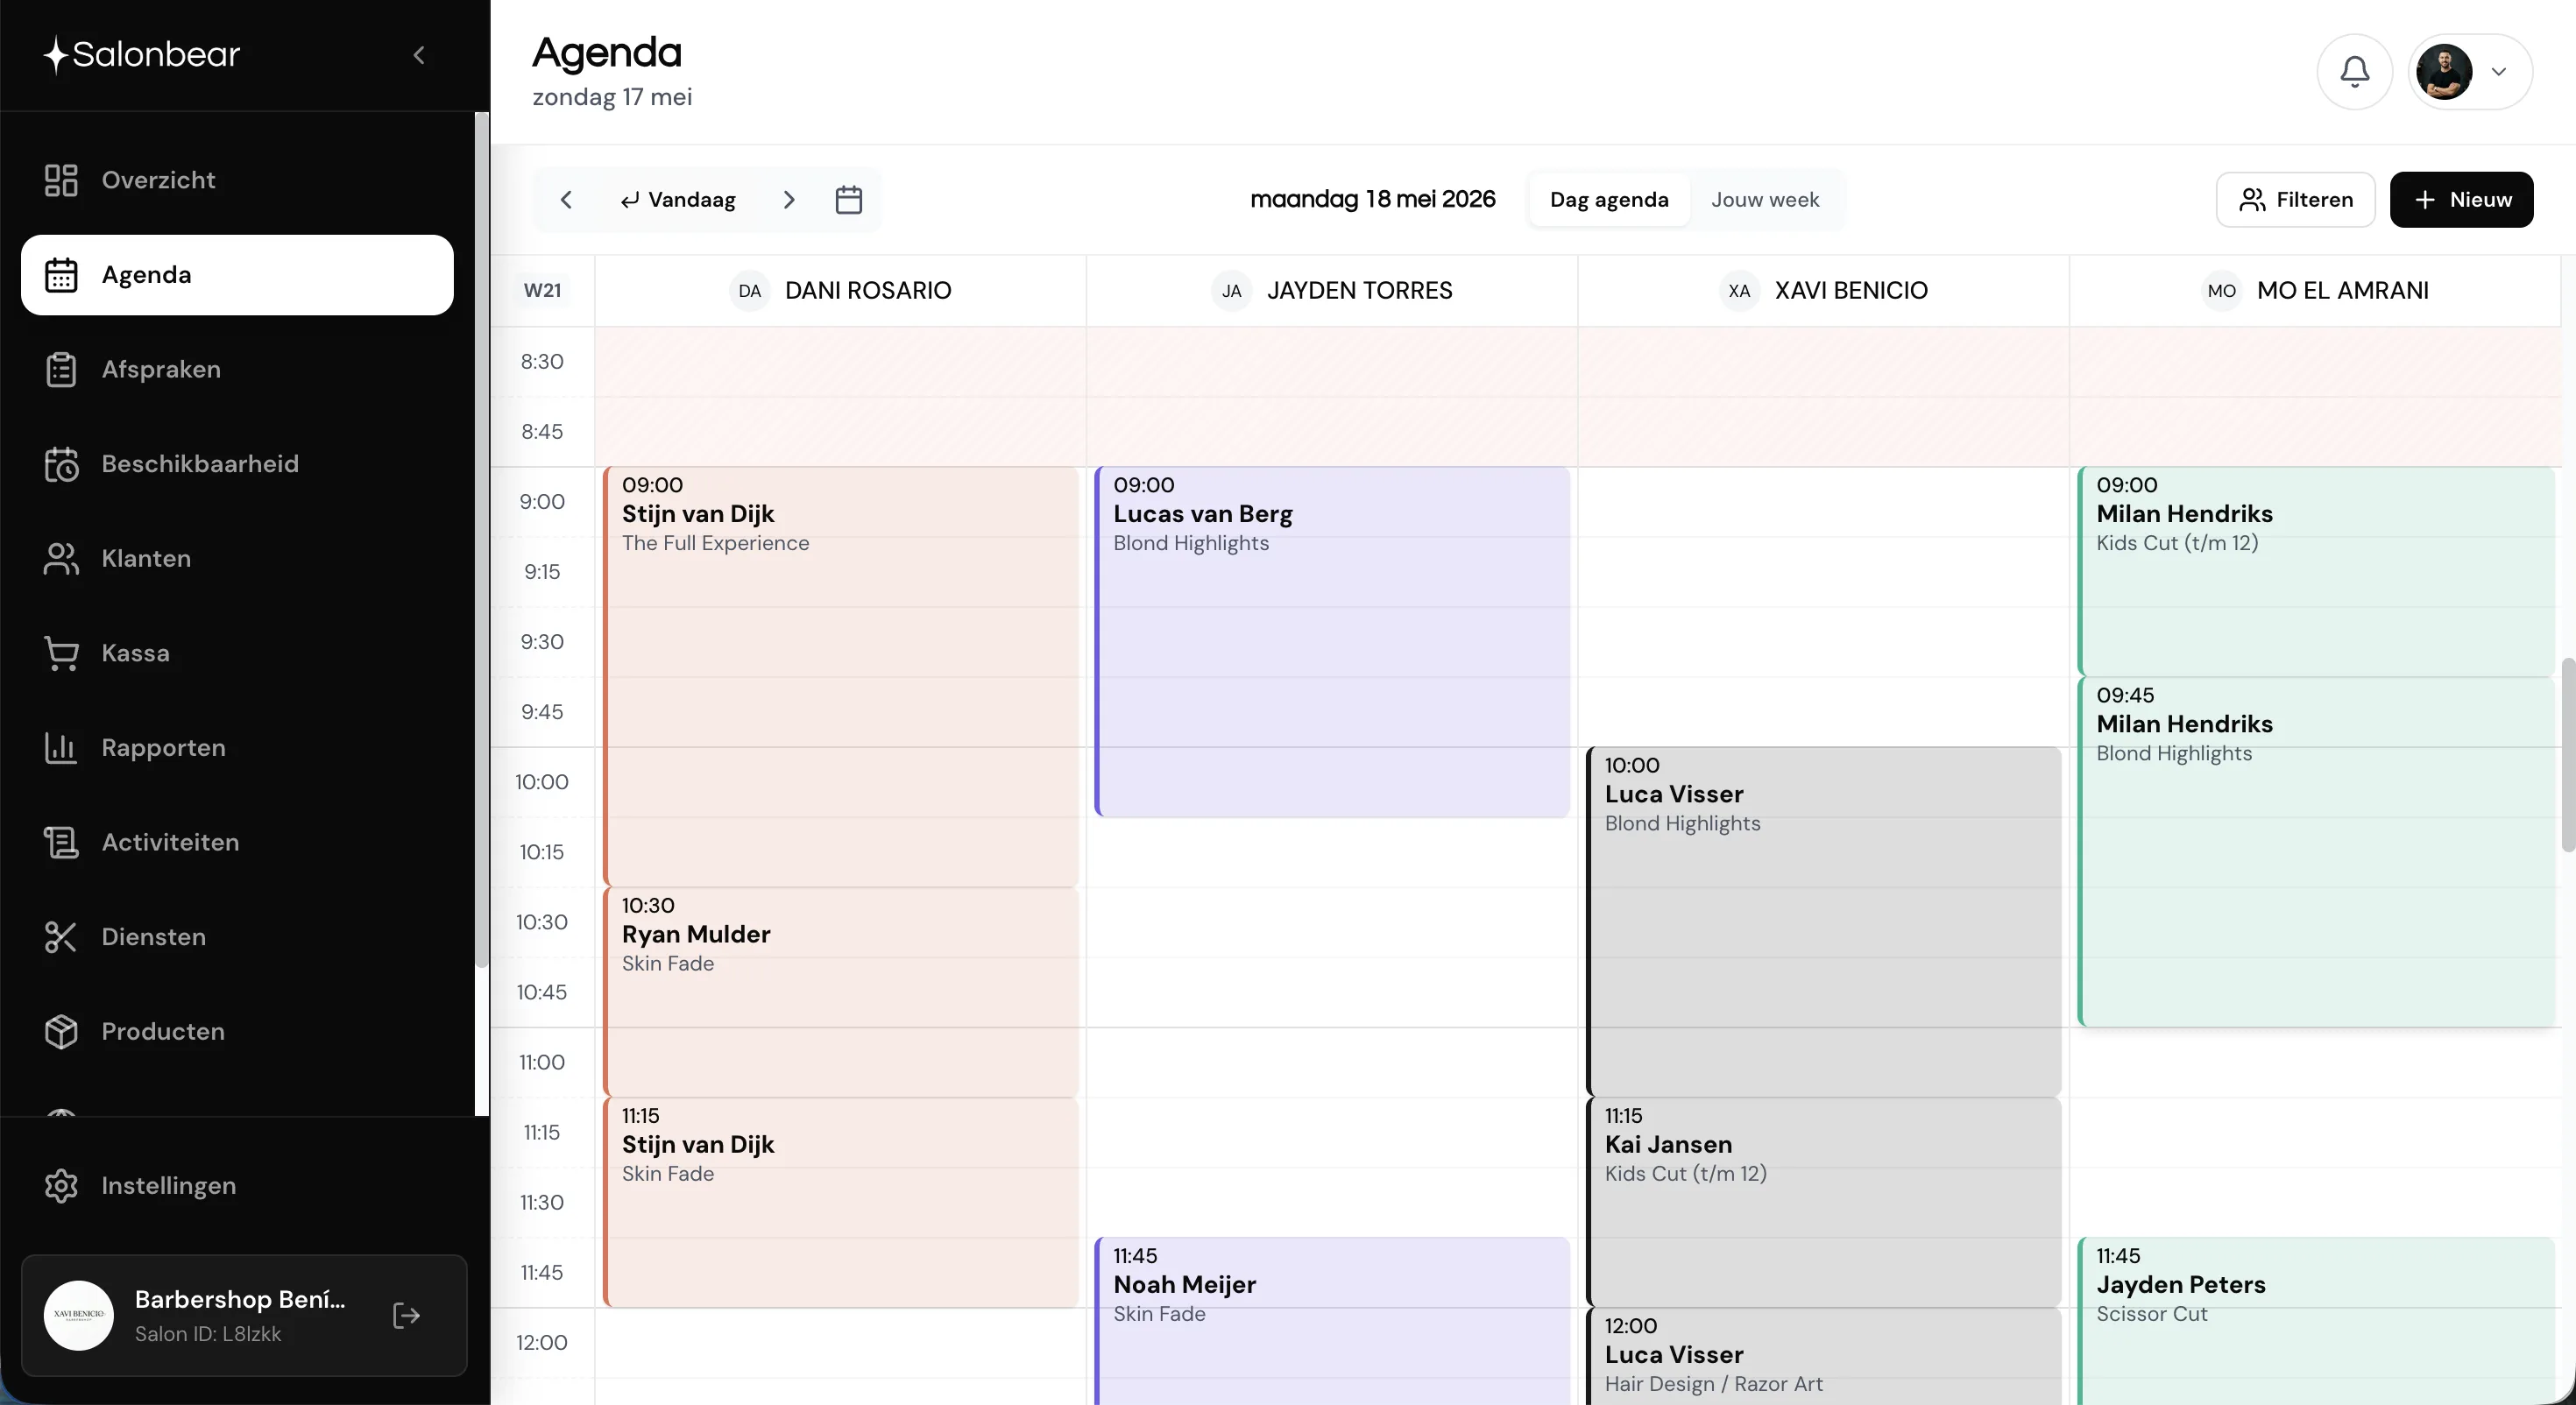
Task: Click the Barbershop salon logo avatar
Action: point(78,1315)
